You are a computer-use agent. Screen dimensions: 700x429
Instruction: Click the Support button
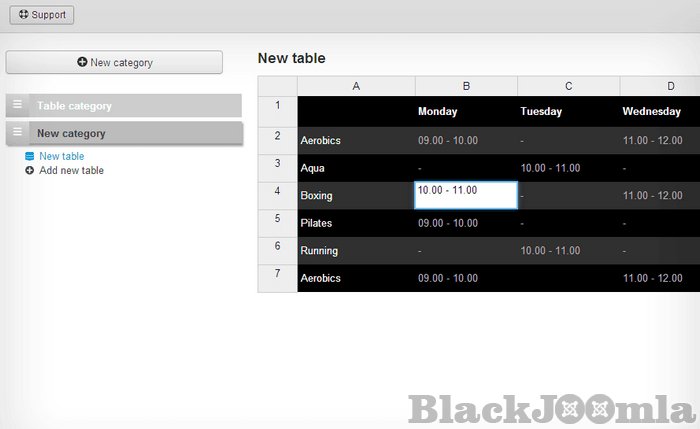point(41,16)
